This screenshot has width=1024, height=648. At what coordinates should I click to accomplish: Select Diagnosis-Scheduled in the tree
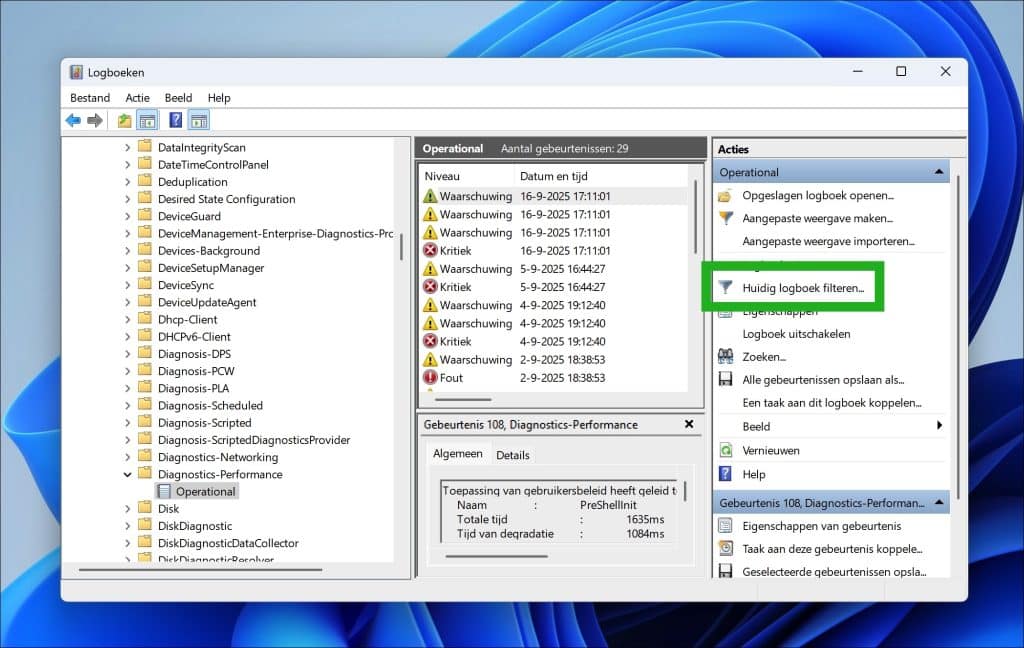(x=210, y=406)
